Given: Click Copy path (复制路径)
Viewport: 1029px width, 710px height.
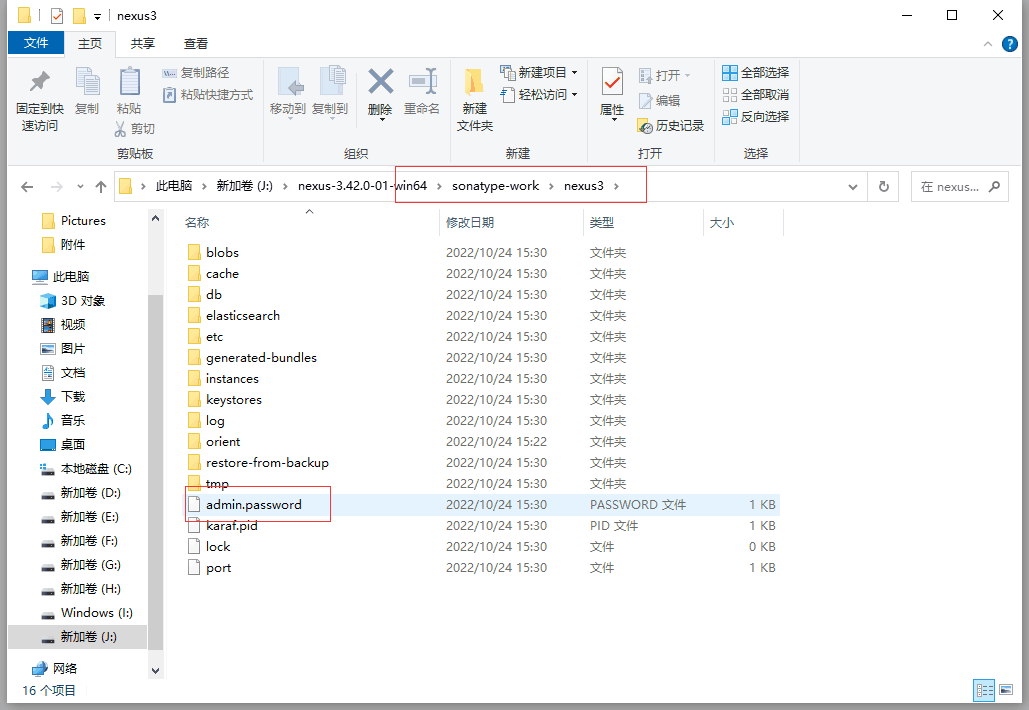Looking at the screenshot, I should pyautogui.click(x=196, y=73).
